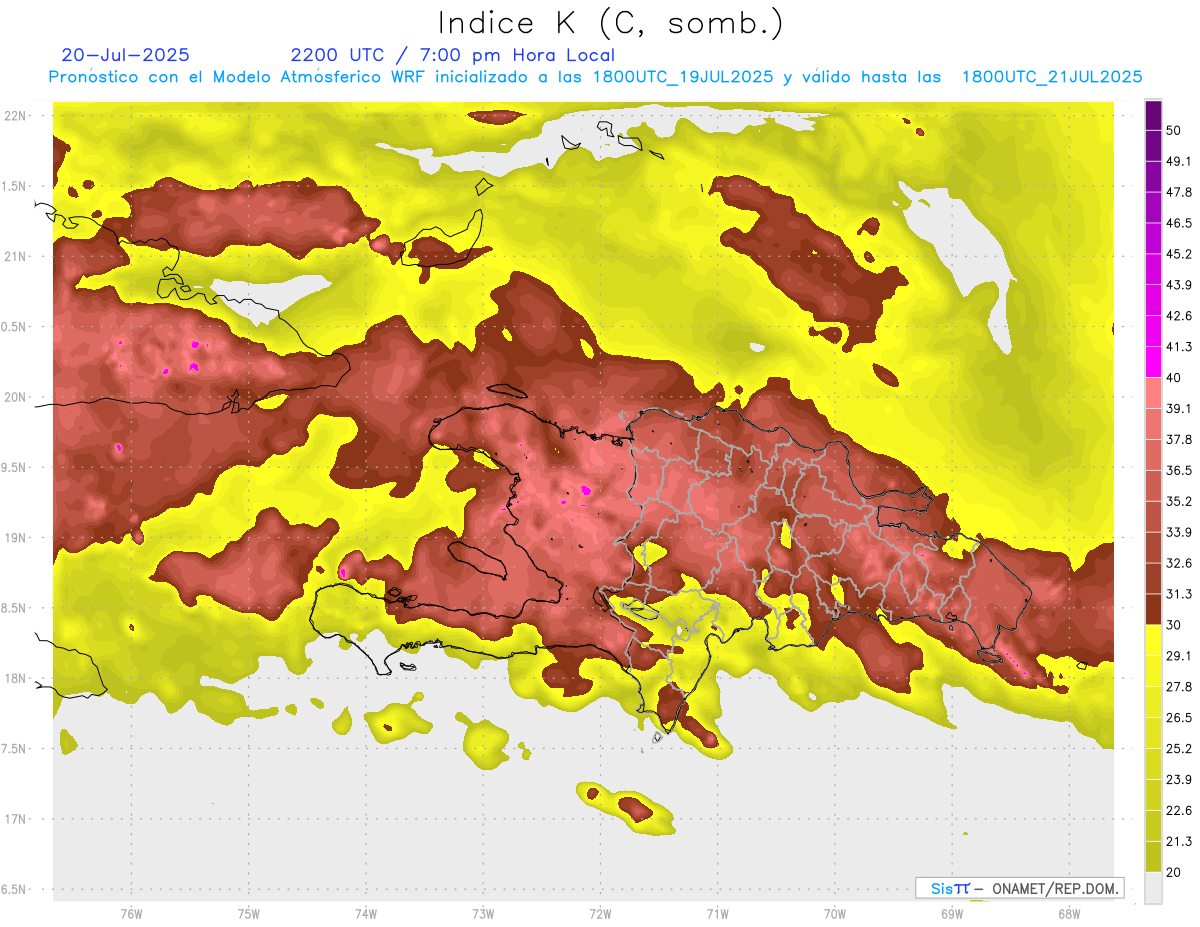Pick the bright yellow swatch between 29.1 and 30
Image resolution: width=1200 pixels, height=927 pixels.
point(1153,640)
